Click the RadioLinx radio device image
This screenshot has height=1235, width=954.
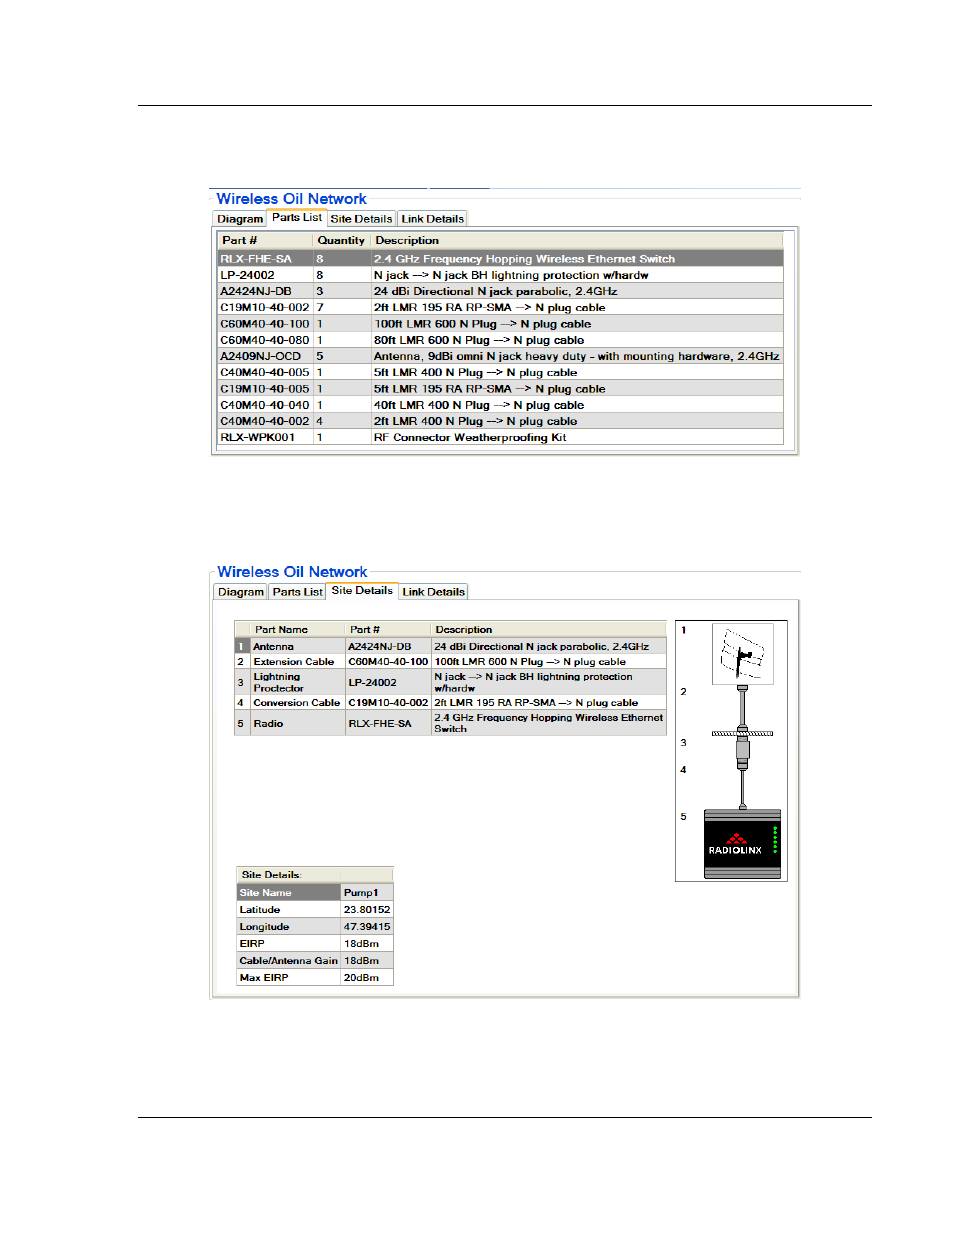click(742, 844)
